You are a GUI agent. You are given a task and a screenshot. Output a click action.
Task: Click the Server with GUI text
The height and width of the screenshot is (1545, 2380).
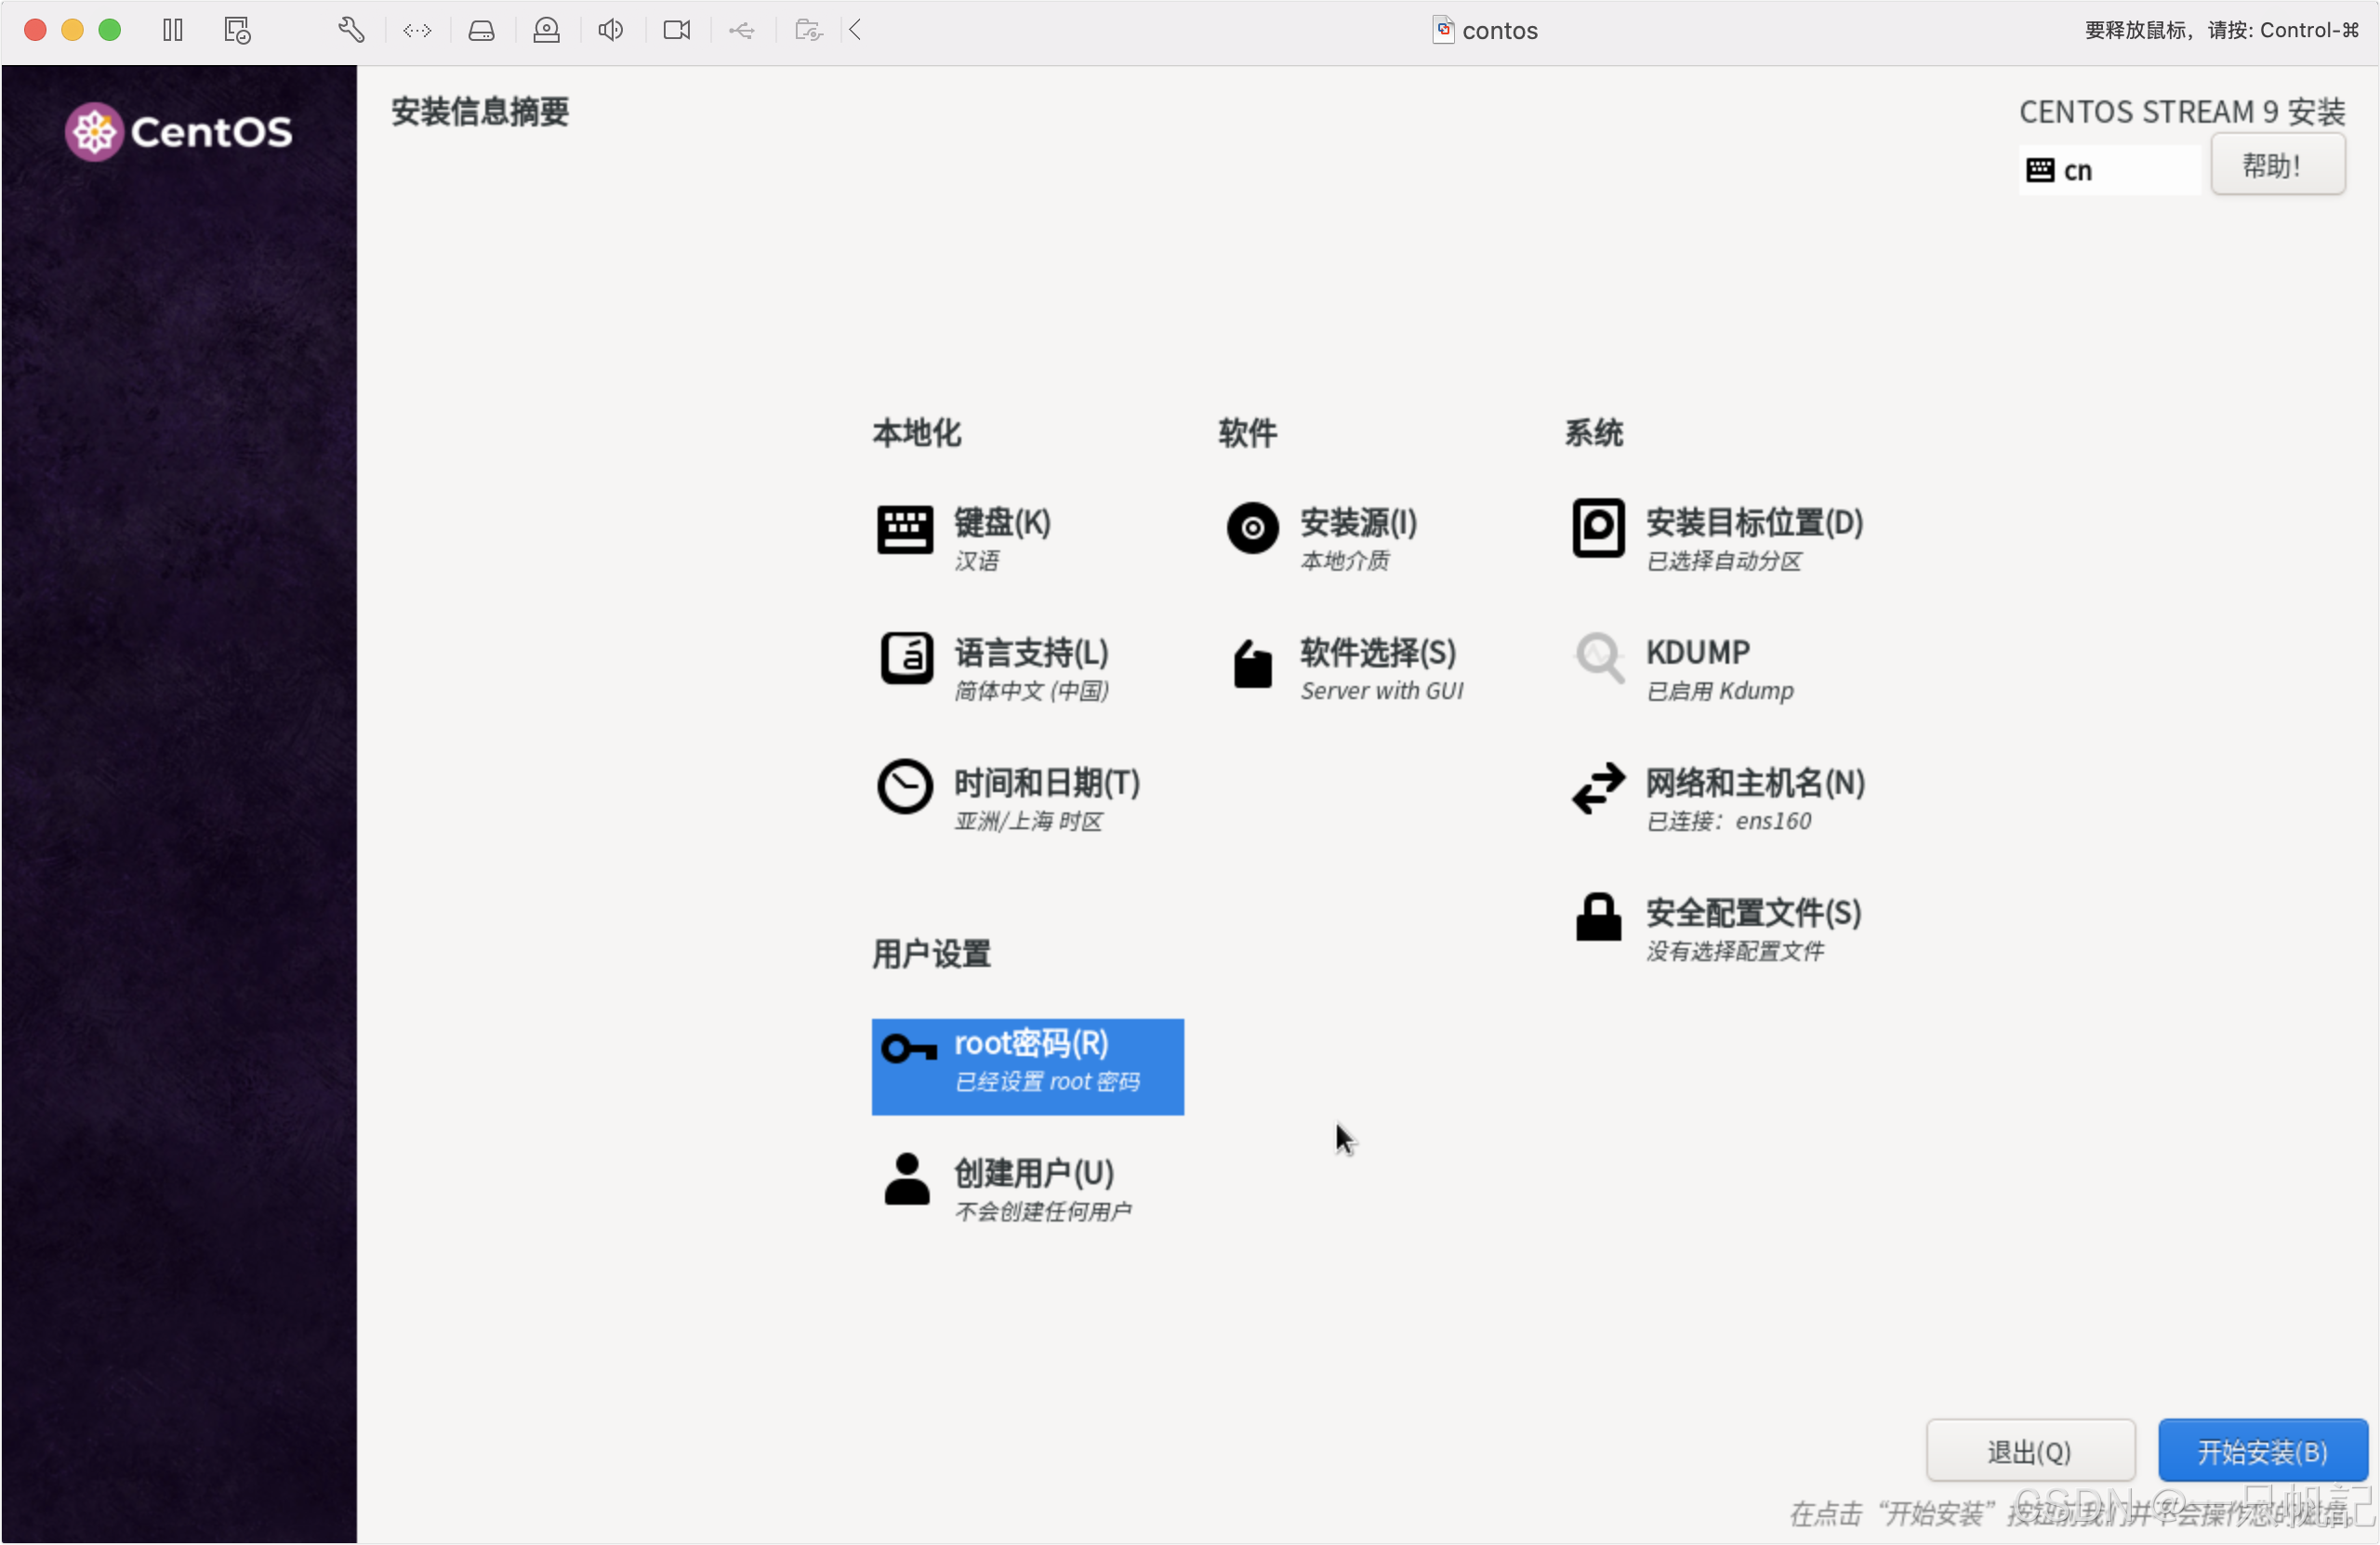(x=1382, y=690)
